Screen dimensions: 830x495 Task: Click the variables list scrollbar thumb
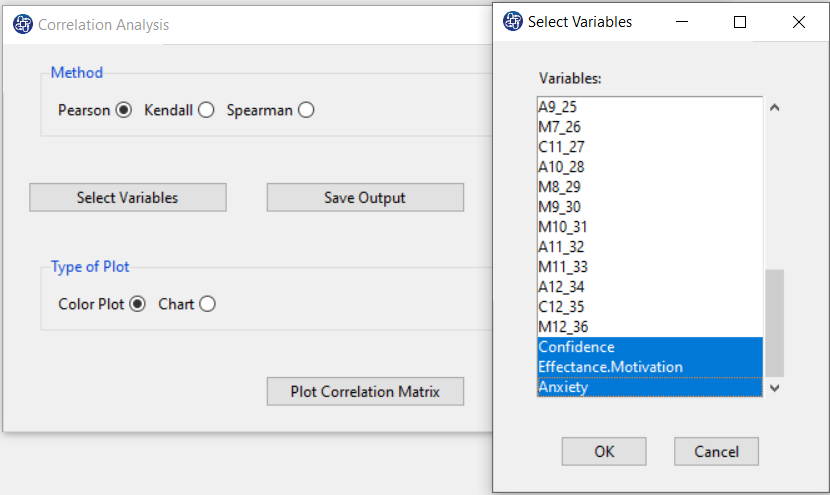pyautogui.click(x=774, y=323)
